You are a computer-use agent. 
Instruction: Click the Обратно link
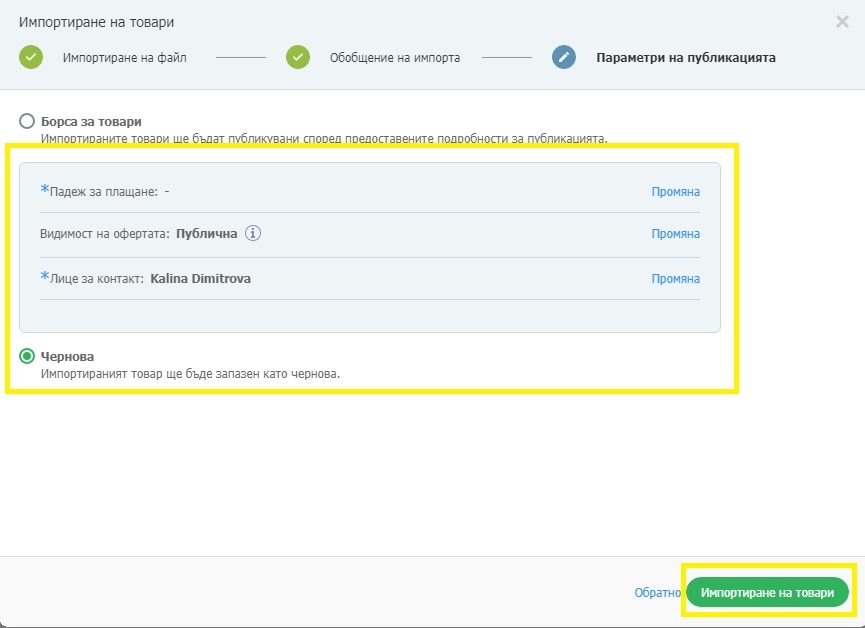coord(658,593)
